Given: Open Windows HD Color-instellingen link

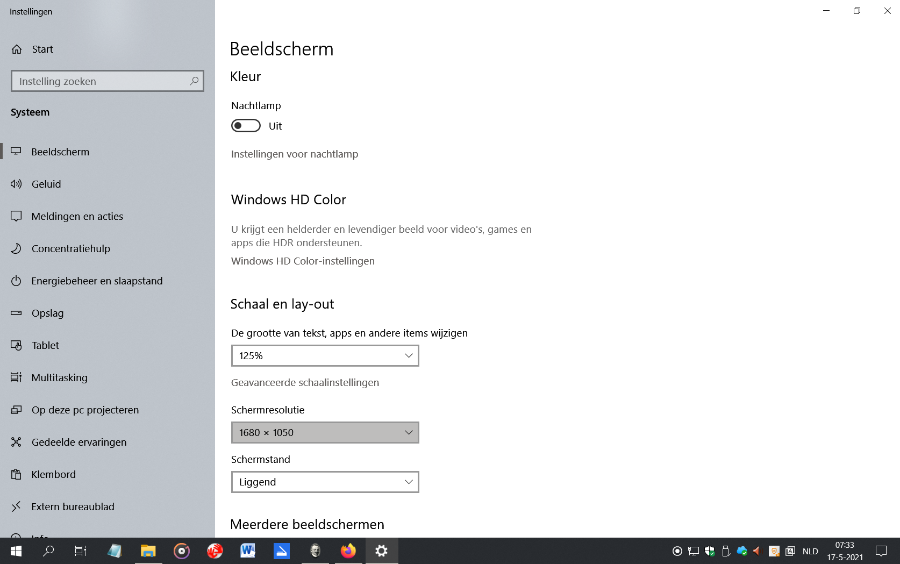Looking at the screenshot, I should click(x=302, y=261).
